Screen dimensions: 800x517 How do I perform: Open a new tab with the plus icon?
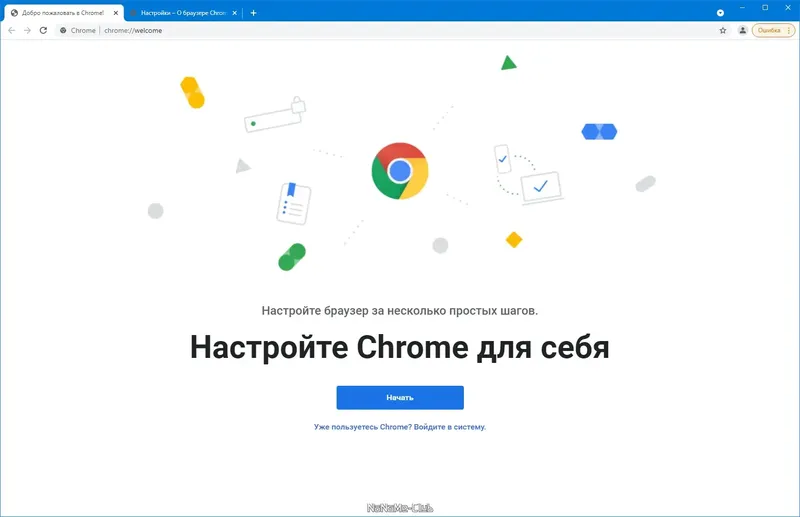[254, 13]
